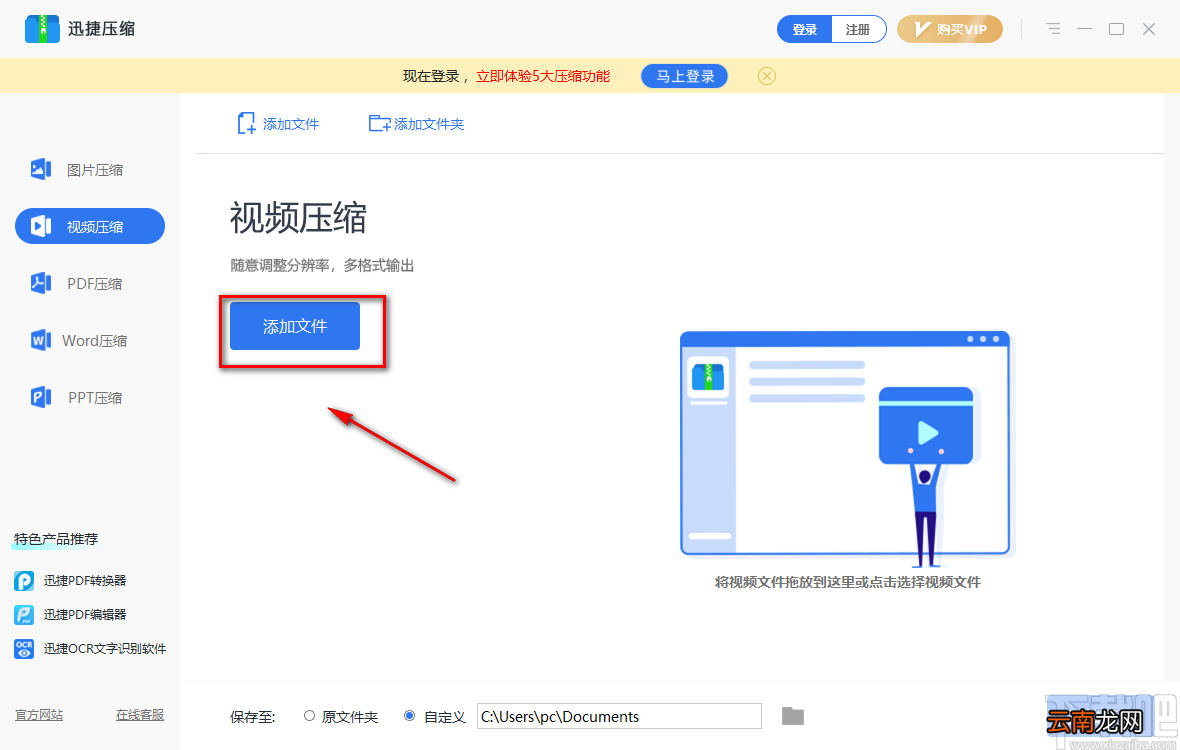This screenshot has height=750, width=1180.
Task: Click the 登录 button
Action: (804, 29)
